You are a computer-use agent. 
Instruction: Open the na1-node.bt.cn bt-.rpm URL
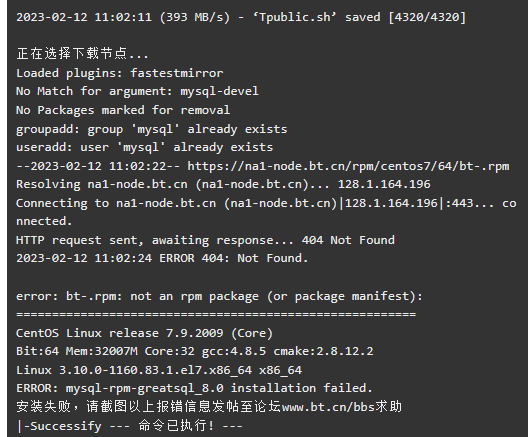click(348, 166)
